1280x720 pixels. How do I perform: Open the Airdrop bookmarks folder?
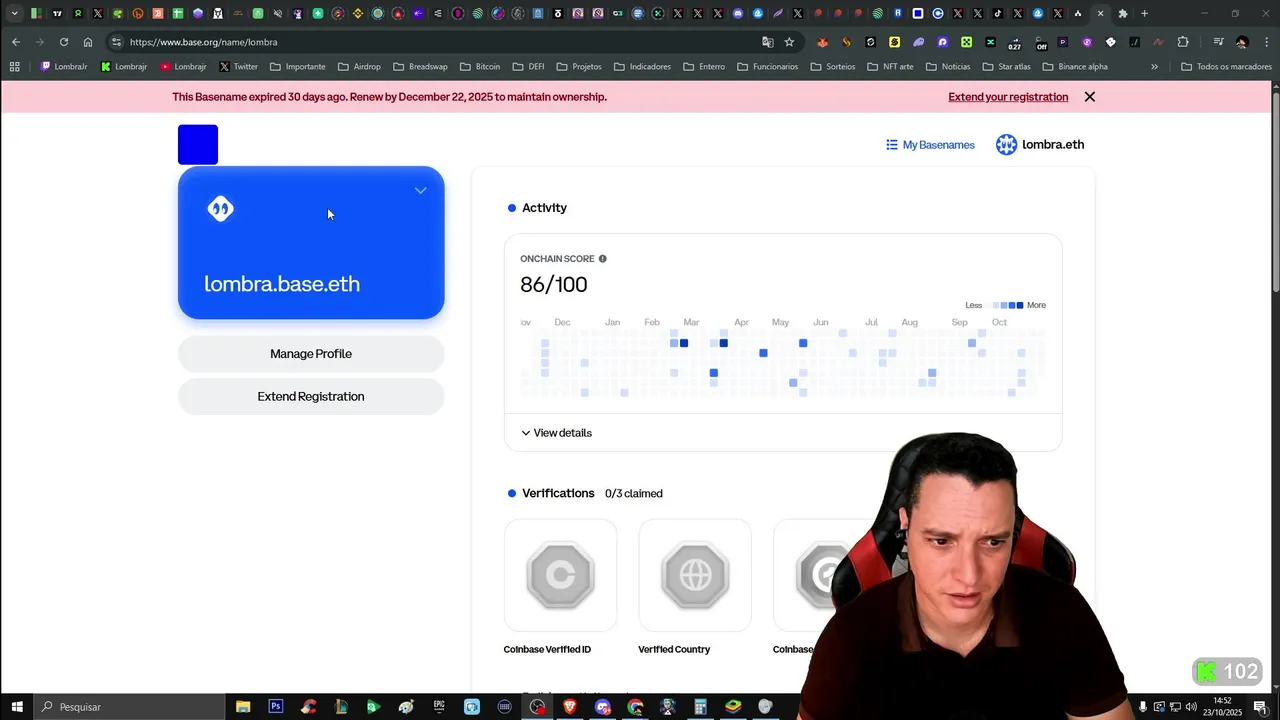click(x=359, y=67)
